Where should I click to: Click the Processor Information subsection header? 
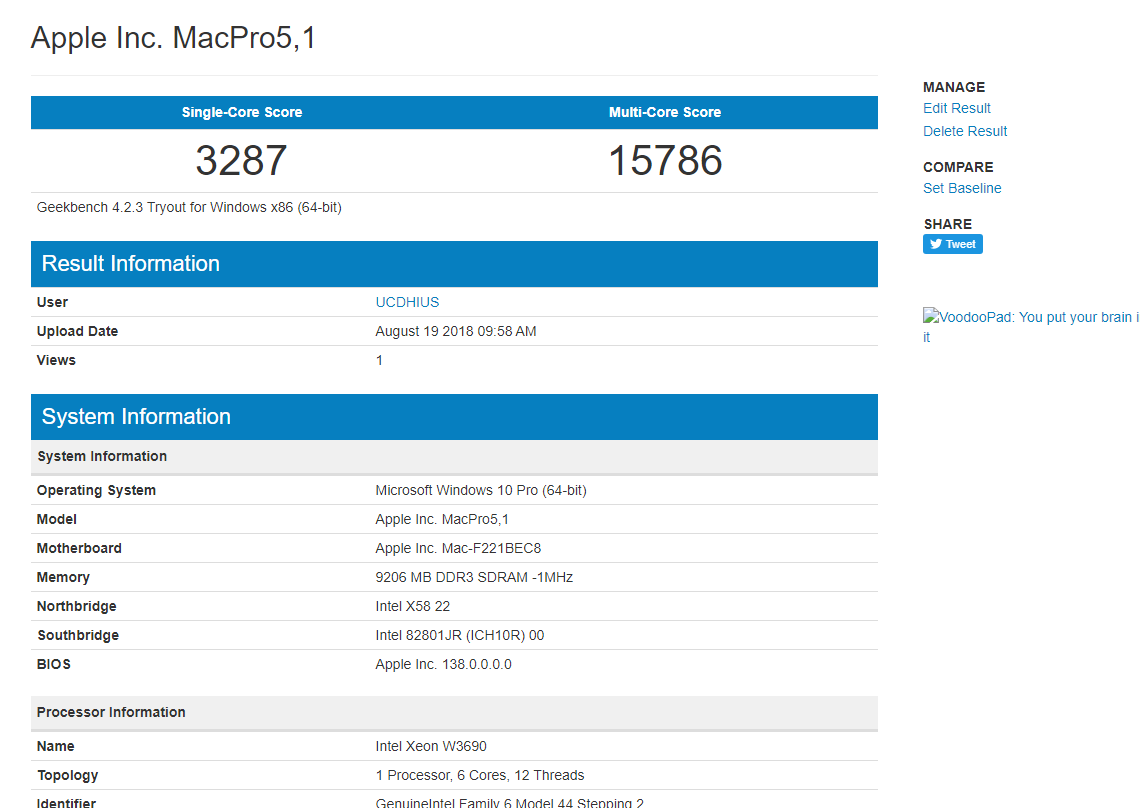[454, 713]
